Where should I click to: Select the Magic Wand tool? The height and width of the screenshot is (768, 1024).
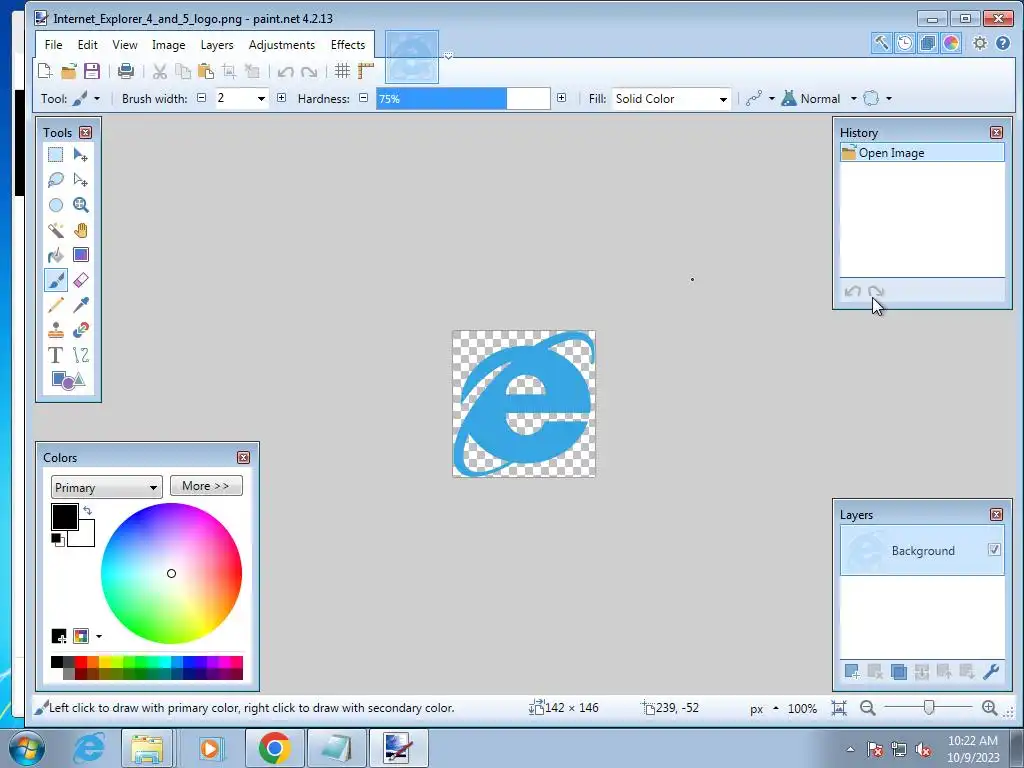[56, 230]
